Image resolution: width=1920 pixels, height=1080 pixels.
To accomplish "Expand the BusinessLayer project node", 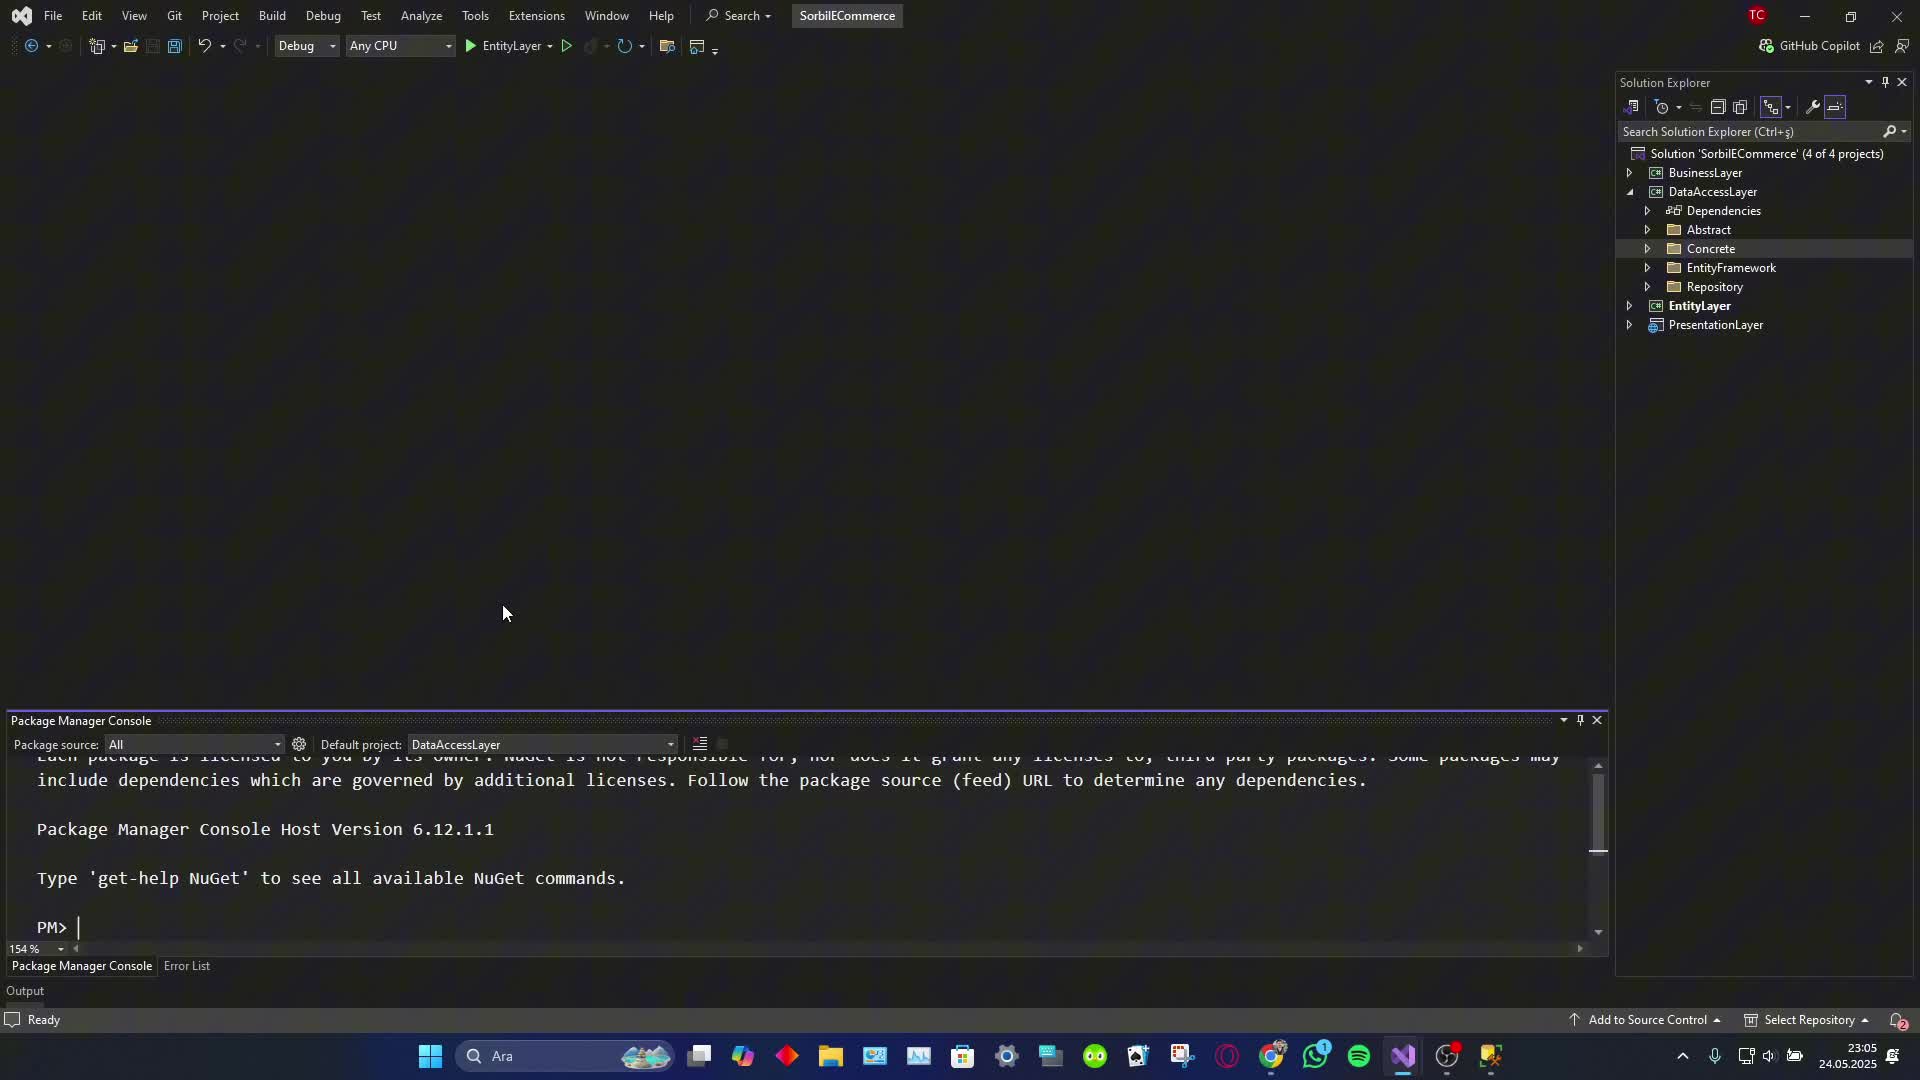I will tap(1629, 173).
